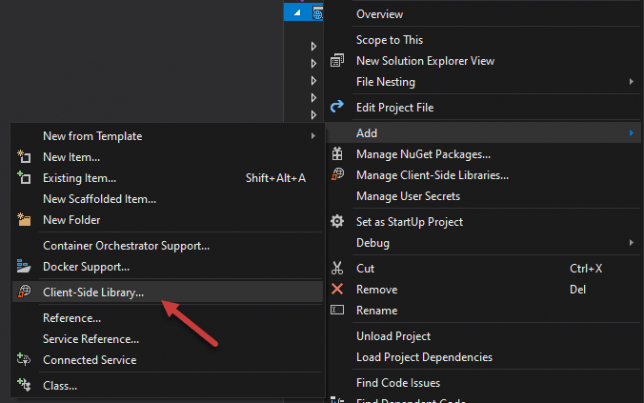Click the New Folder icon
Viewport: 644px width, 403px height.
25,220
